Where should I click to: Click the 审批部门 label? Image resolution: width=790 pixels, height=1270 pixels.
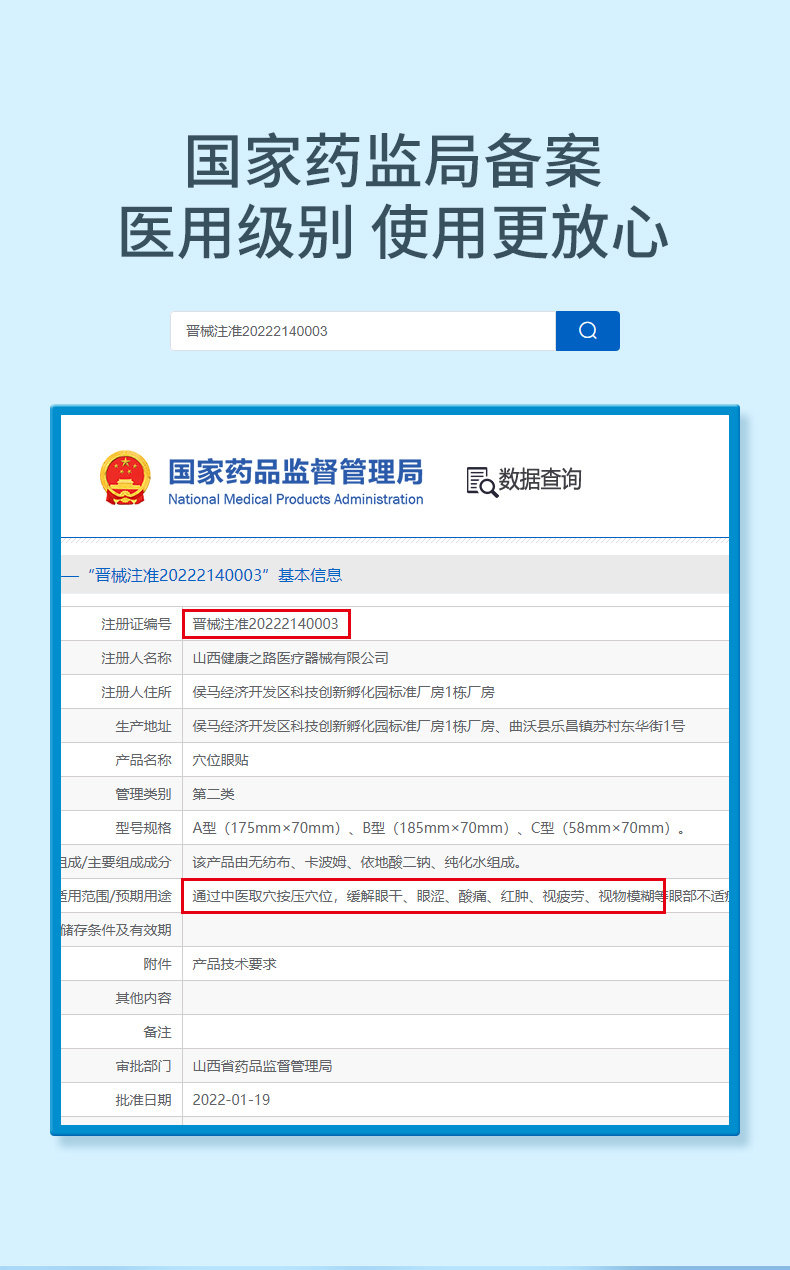pos(143,1066)
